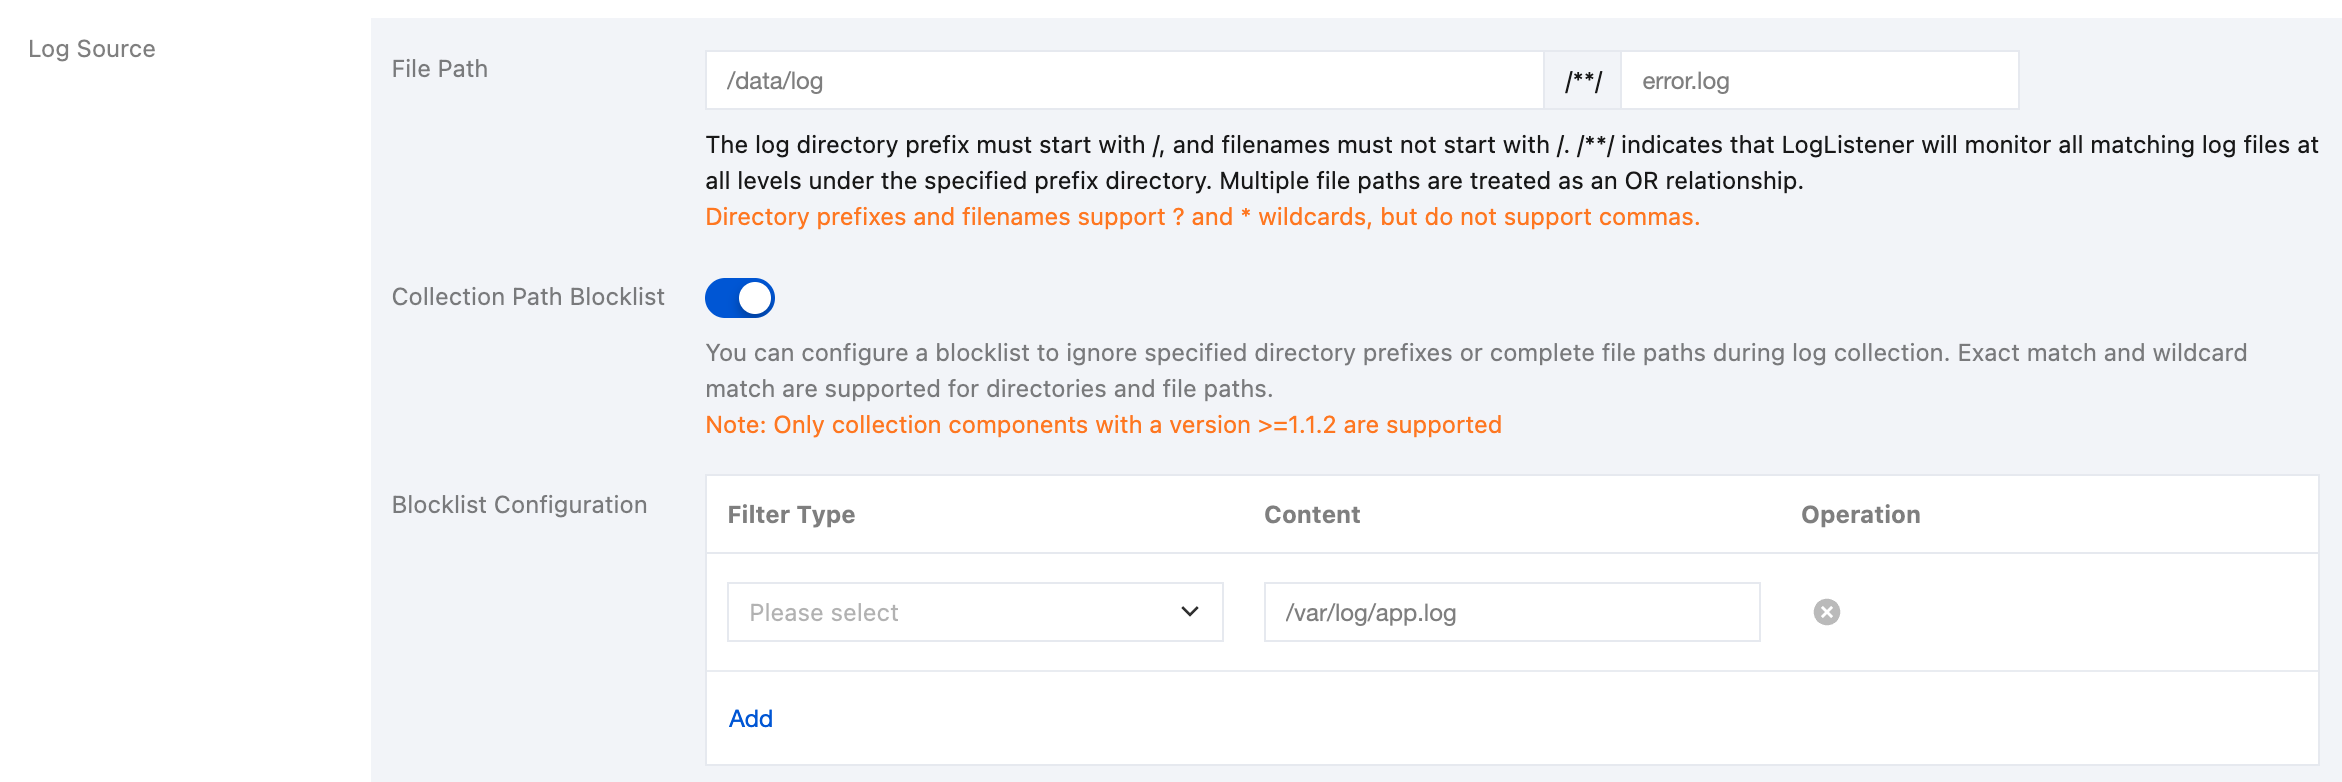Click the Filter Type column header
This screenshot has height=782, width=2342.
[x=791, y=515]
